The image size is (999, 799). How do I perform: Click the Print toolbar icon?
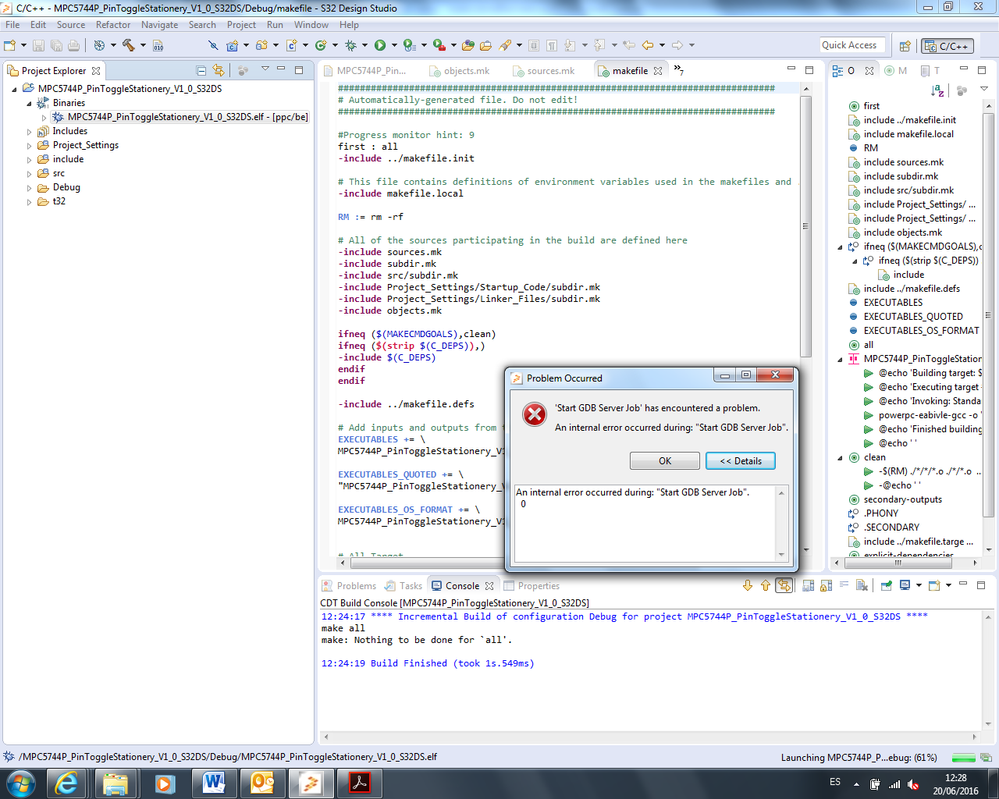74,45
